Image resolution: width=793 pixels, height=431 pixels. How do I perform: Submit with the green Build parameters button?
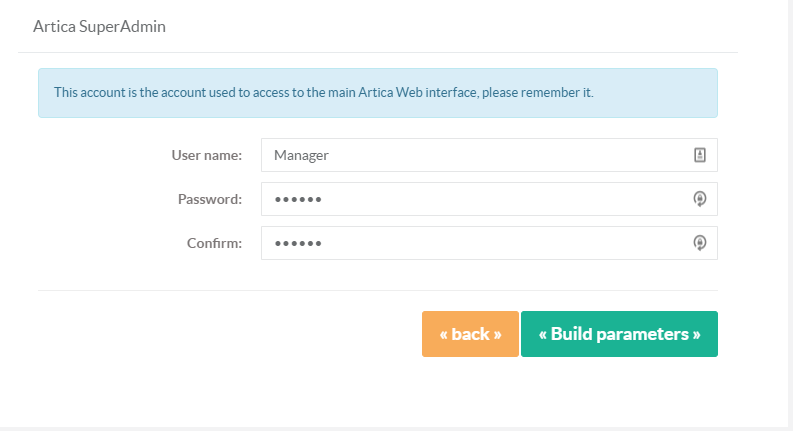619,334
